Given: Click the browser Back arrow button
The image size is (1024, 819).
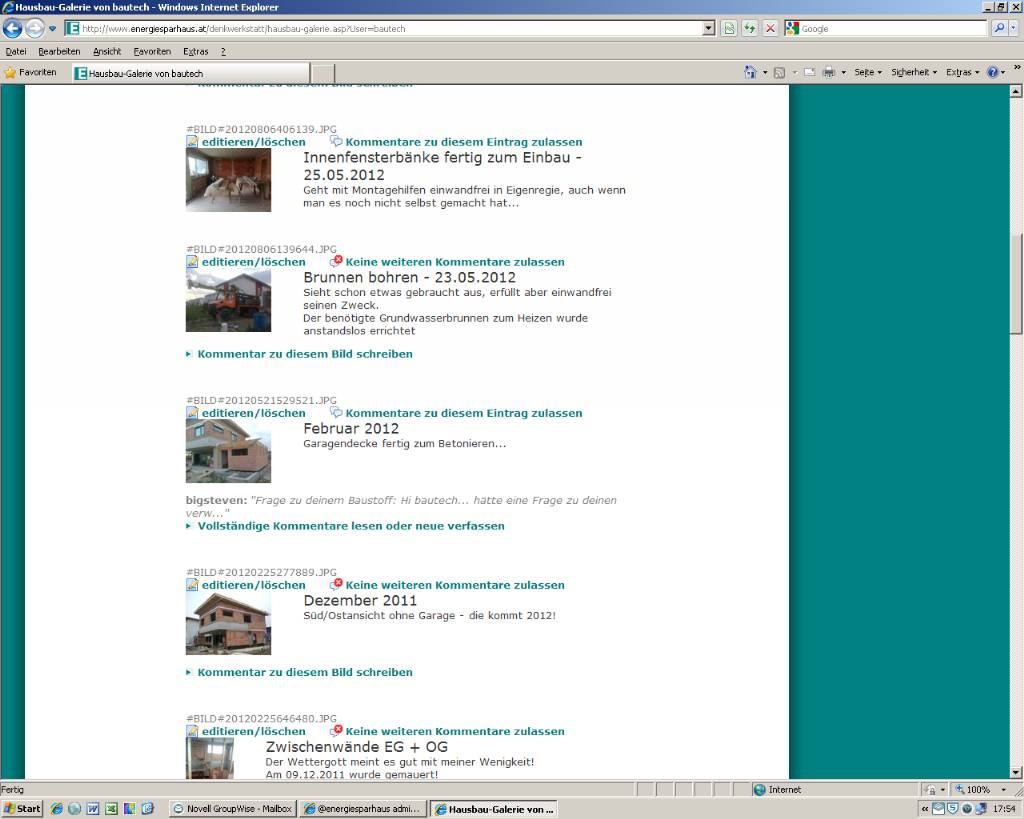Looking at the screenshot, I should [13, 29].
